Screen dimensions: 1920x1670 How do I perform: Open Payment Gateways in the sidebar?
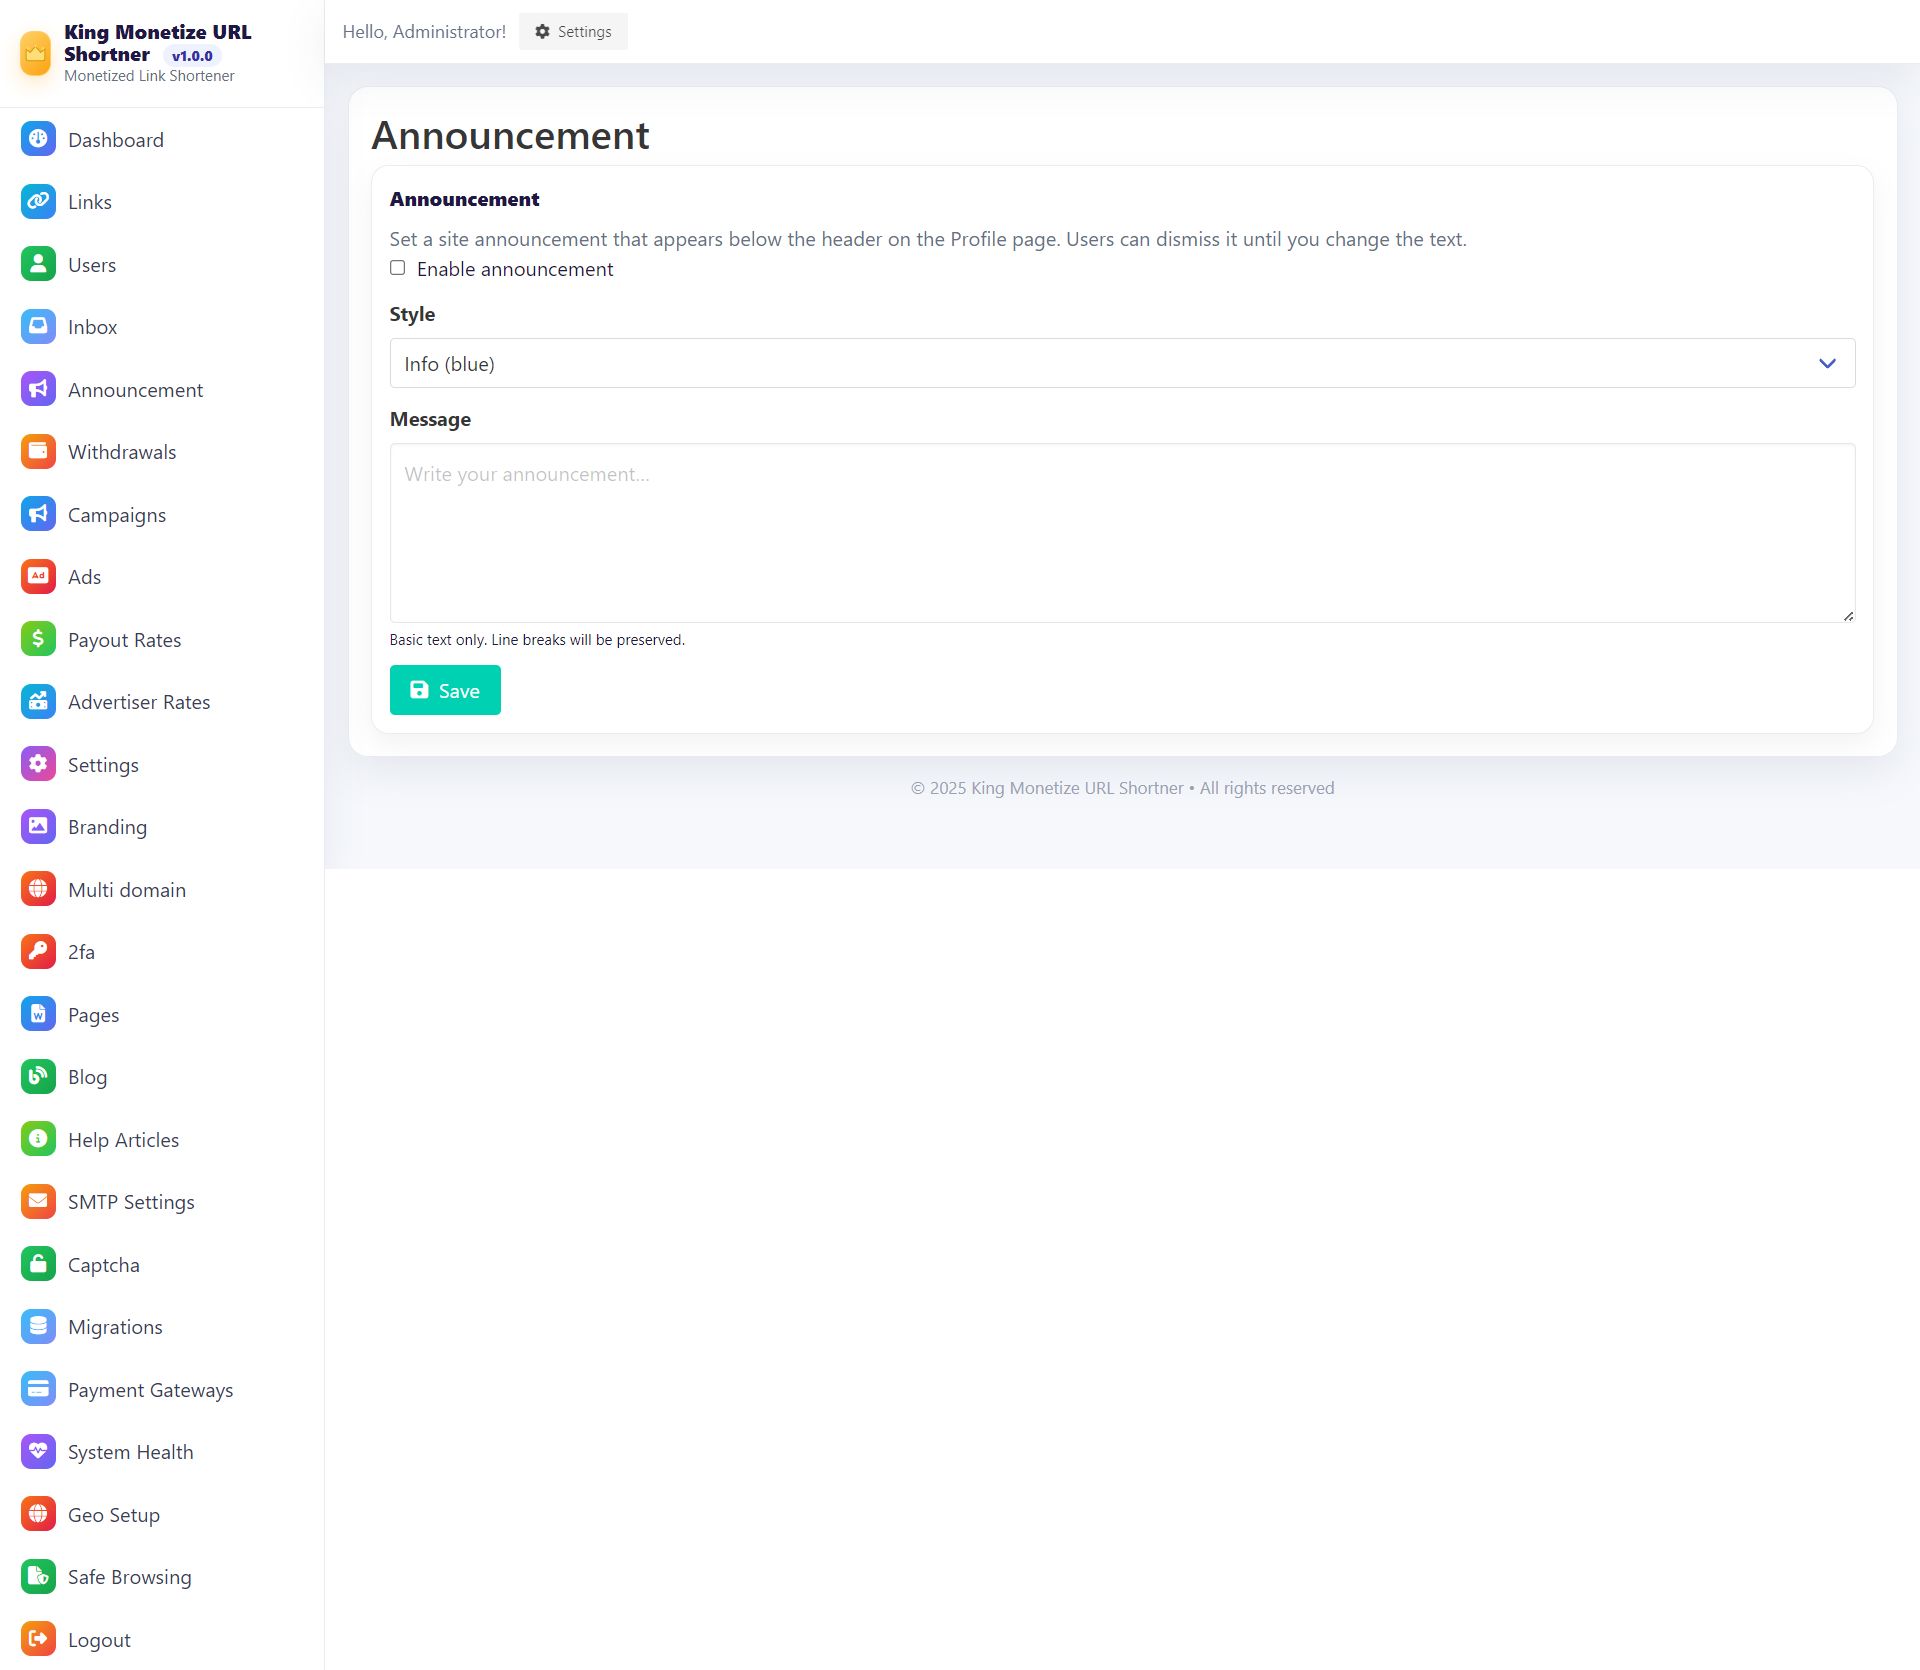(x=150, y=1390)
